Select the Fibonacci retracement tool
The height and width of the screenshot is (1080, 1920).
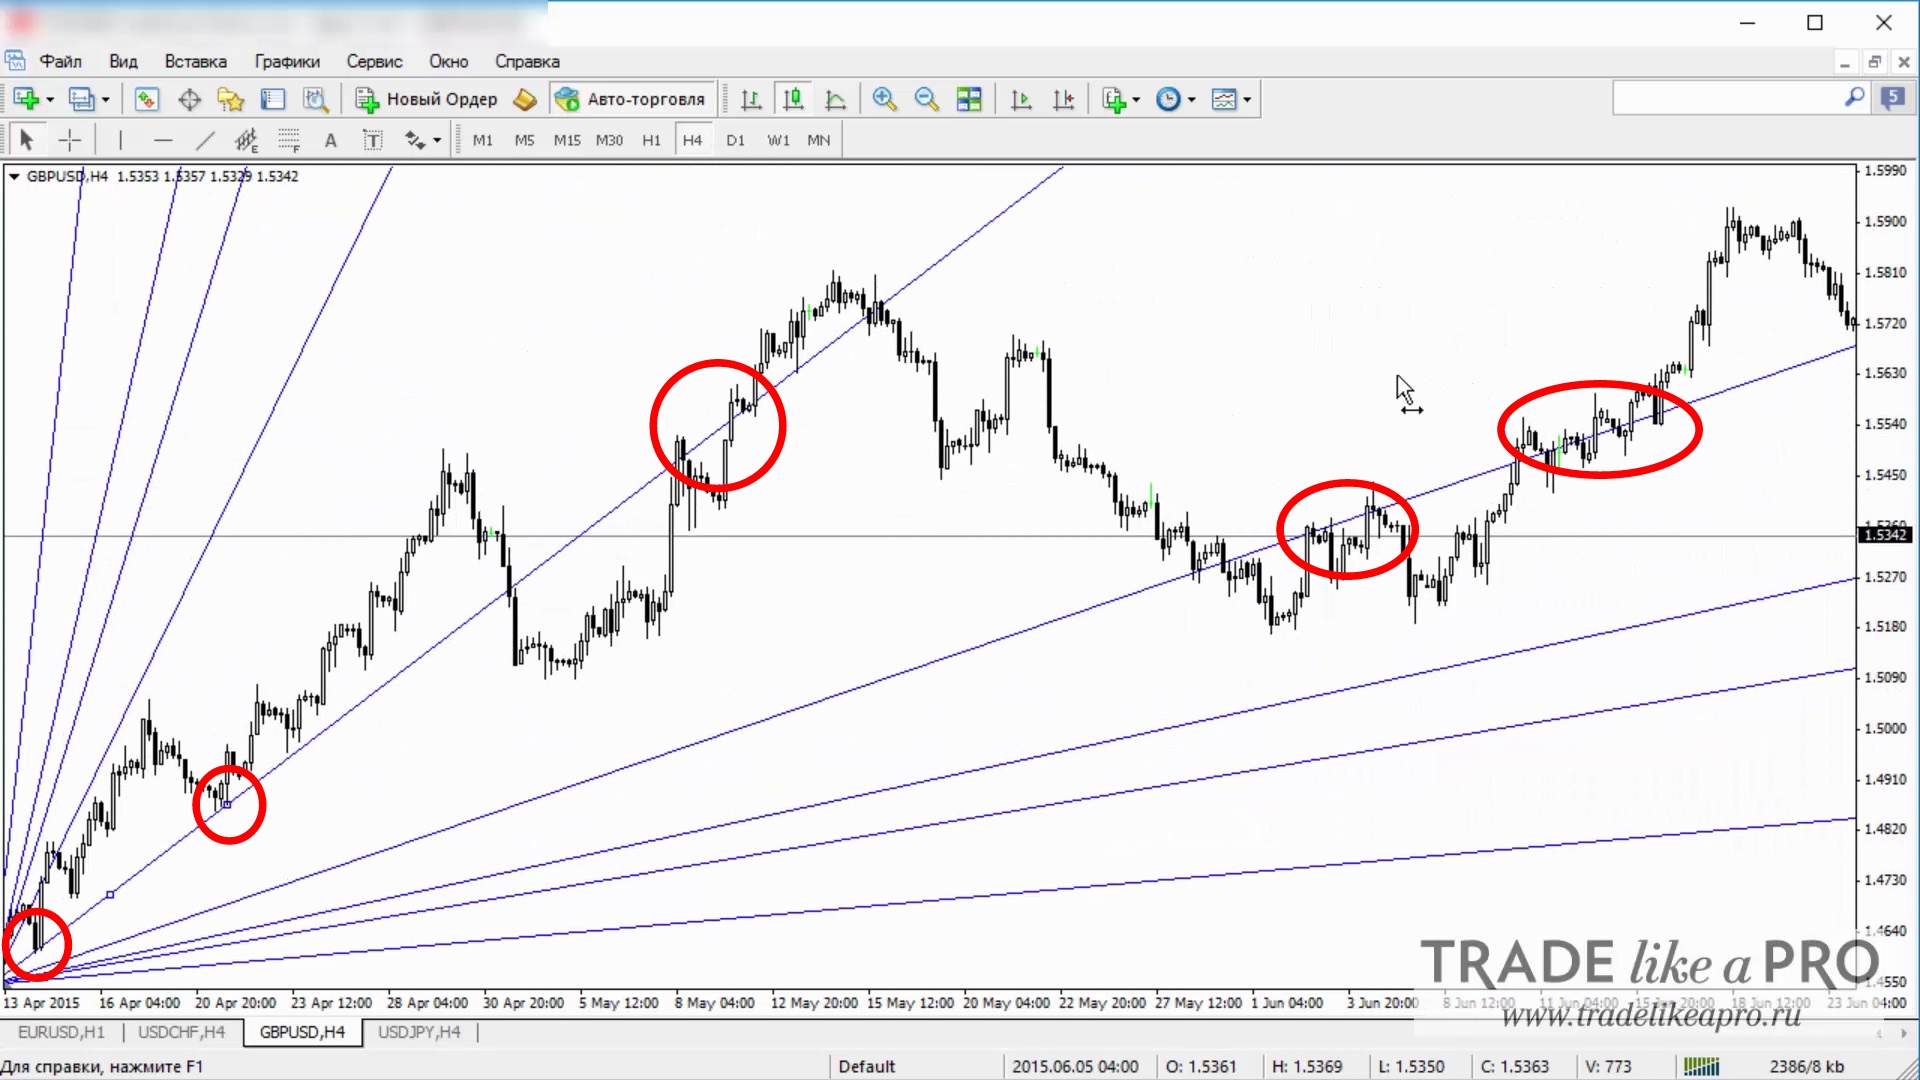(x=289, y=140)
